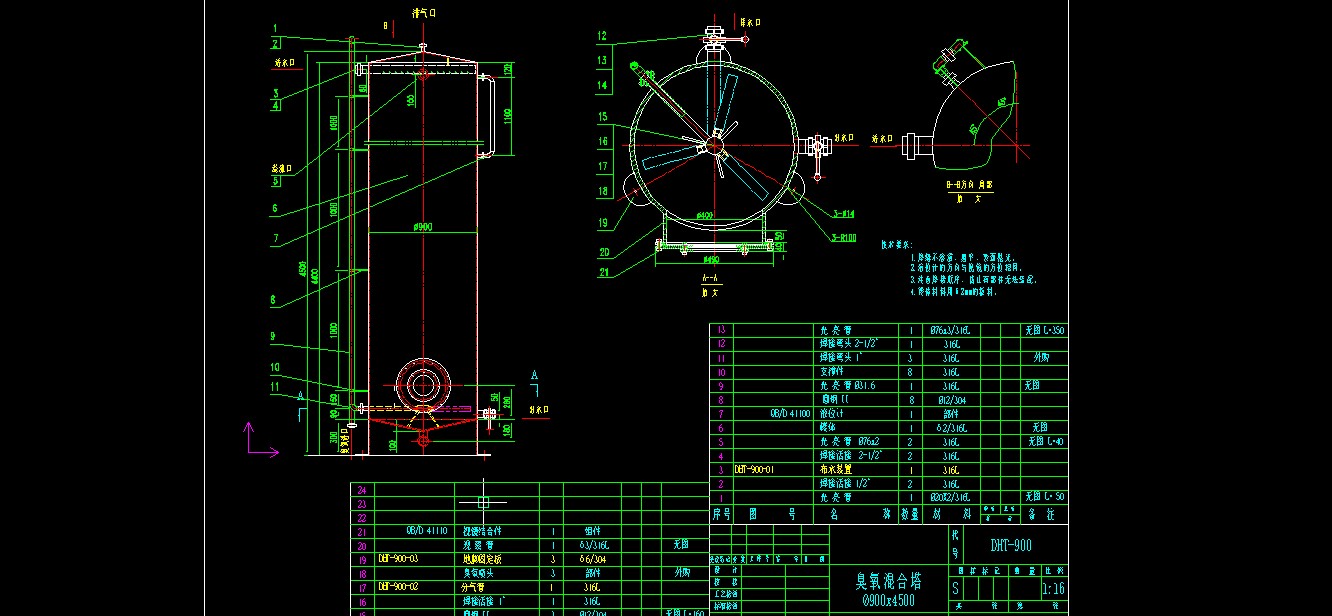
Task: Click the "S" stage mark in the title block
Action: point(957,589)
